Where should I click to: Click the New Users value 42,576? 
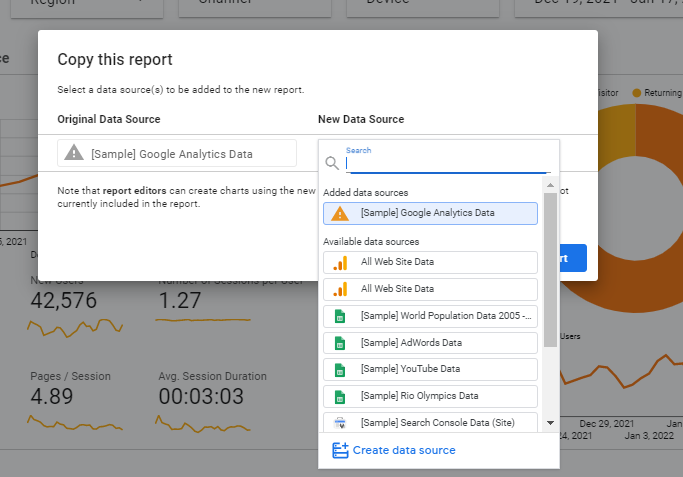coord(64,301)
